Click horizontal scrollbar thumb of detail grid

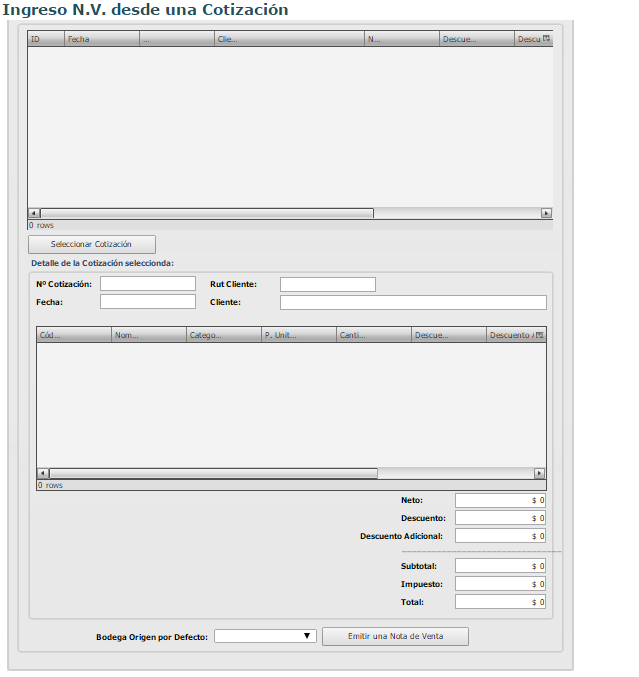click(x=213, y=473)
